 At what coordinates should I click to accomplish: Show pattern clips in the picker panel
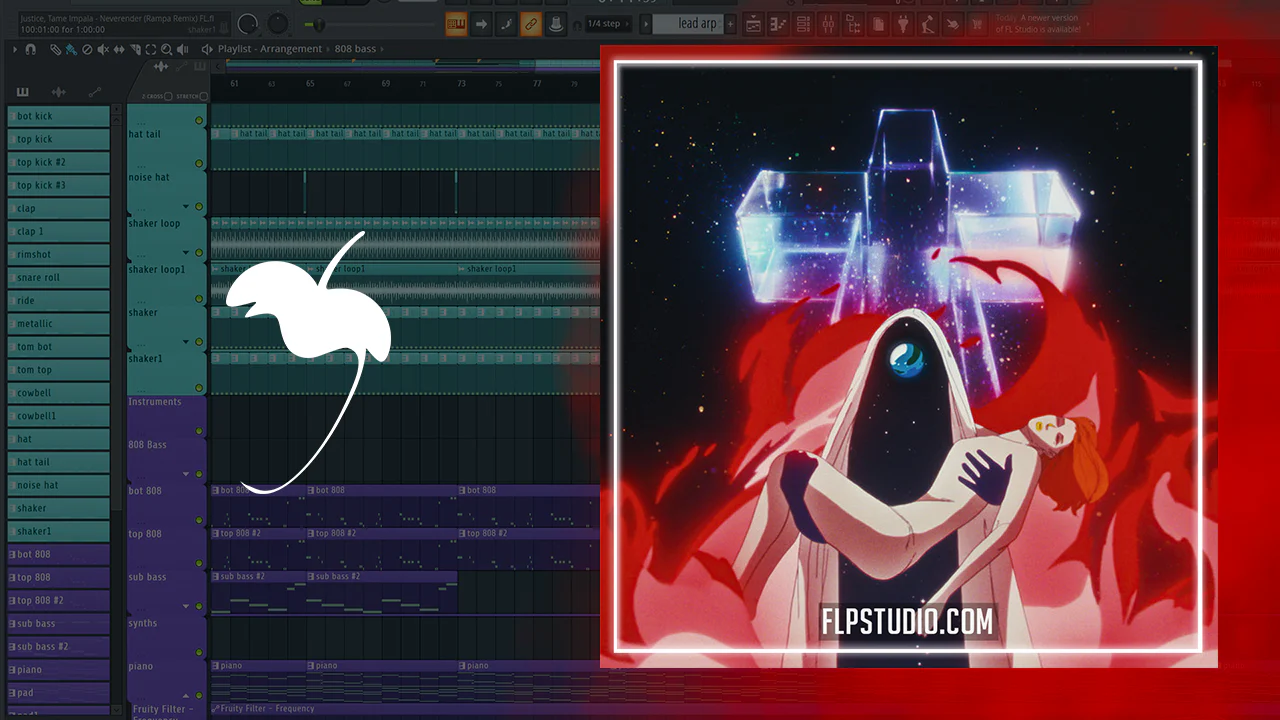(x=23, y=93)
